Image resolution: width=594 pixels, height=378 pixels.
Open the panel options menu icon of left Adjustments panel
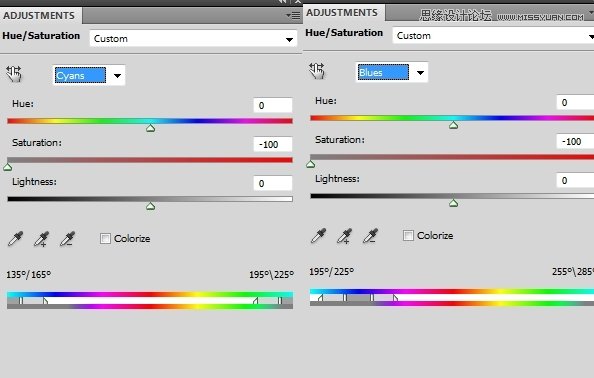pos(293,16)
